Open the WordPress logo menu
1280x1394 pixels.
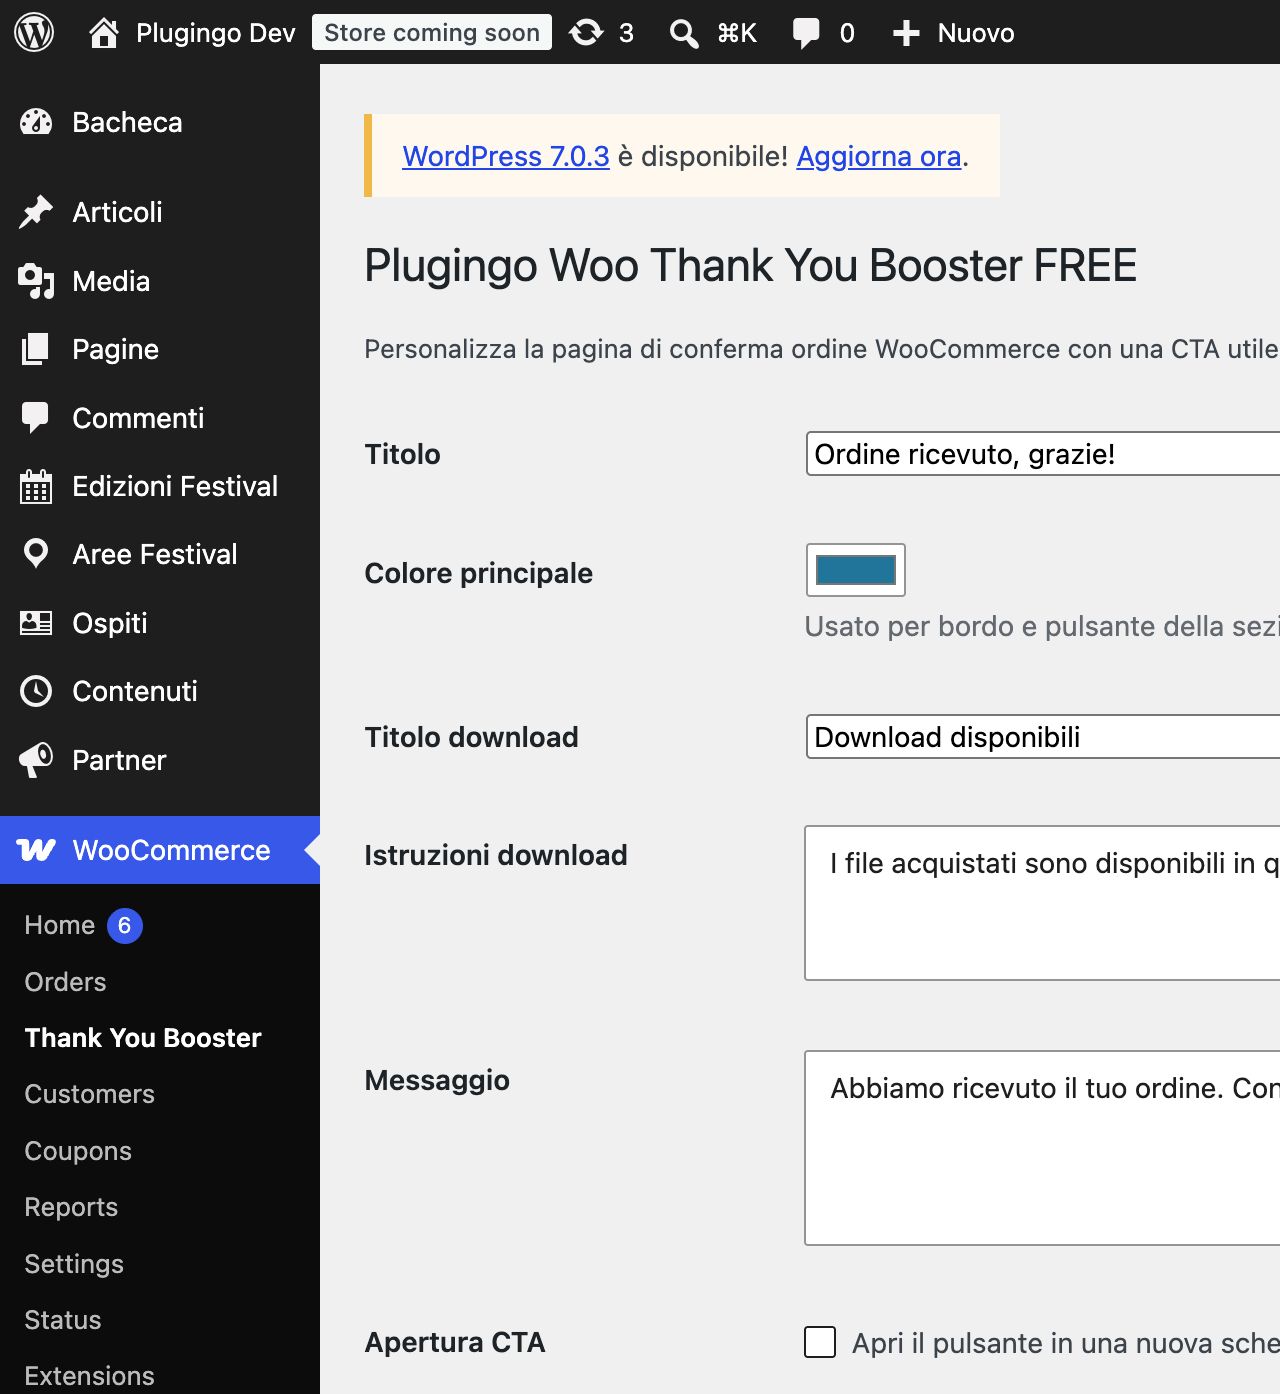point(34,33)
